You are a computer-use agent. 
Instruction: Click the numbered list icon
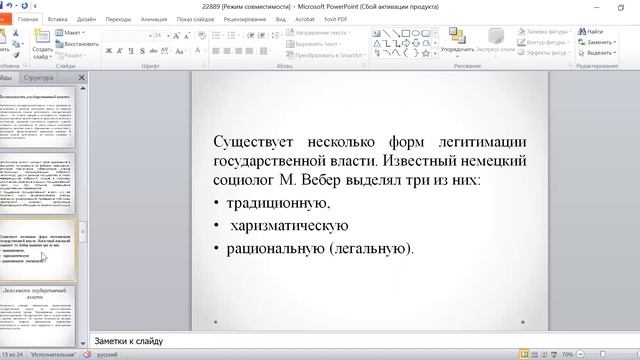(x=232, y=36)
